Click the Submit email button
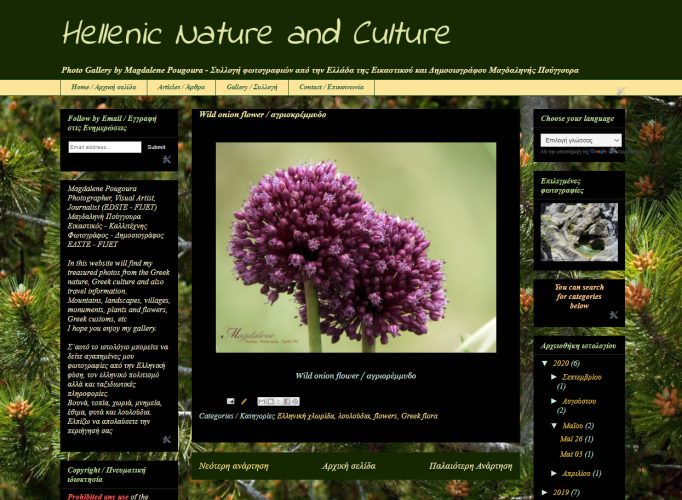682x500 pixels. pyautogui.click(x=156, y=147)
